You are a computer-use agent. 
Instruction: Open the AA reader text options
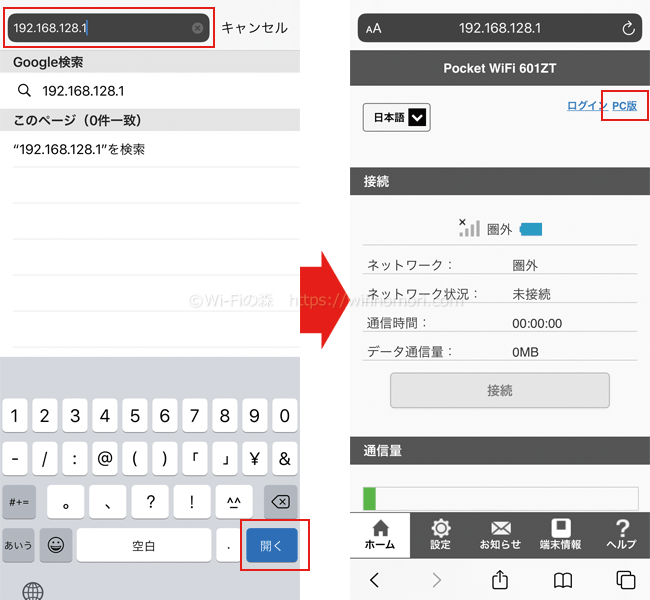pyautogui.click(x=374, y=29)
